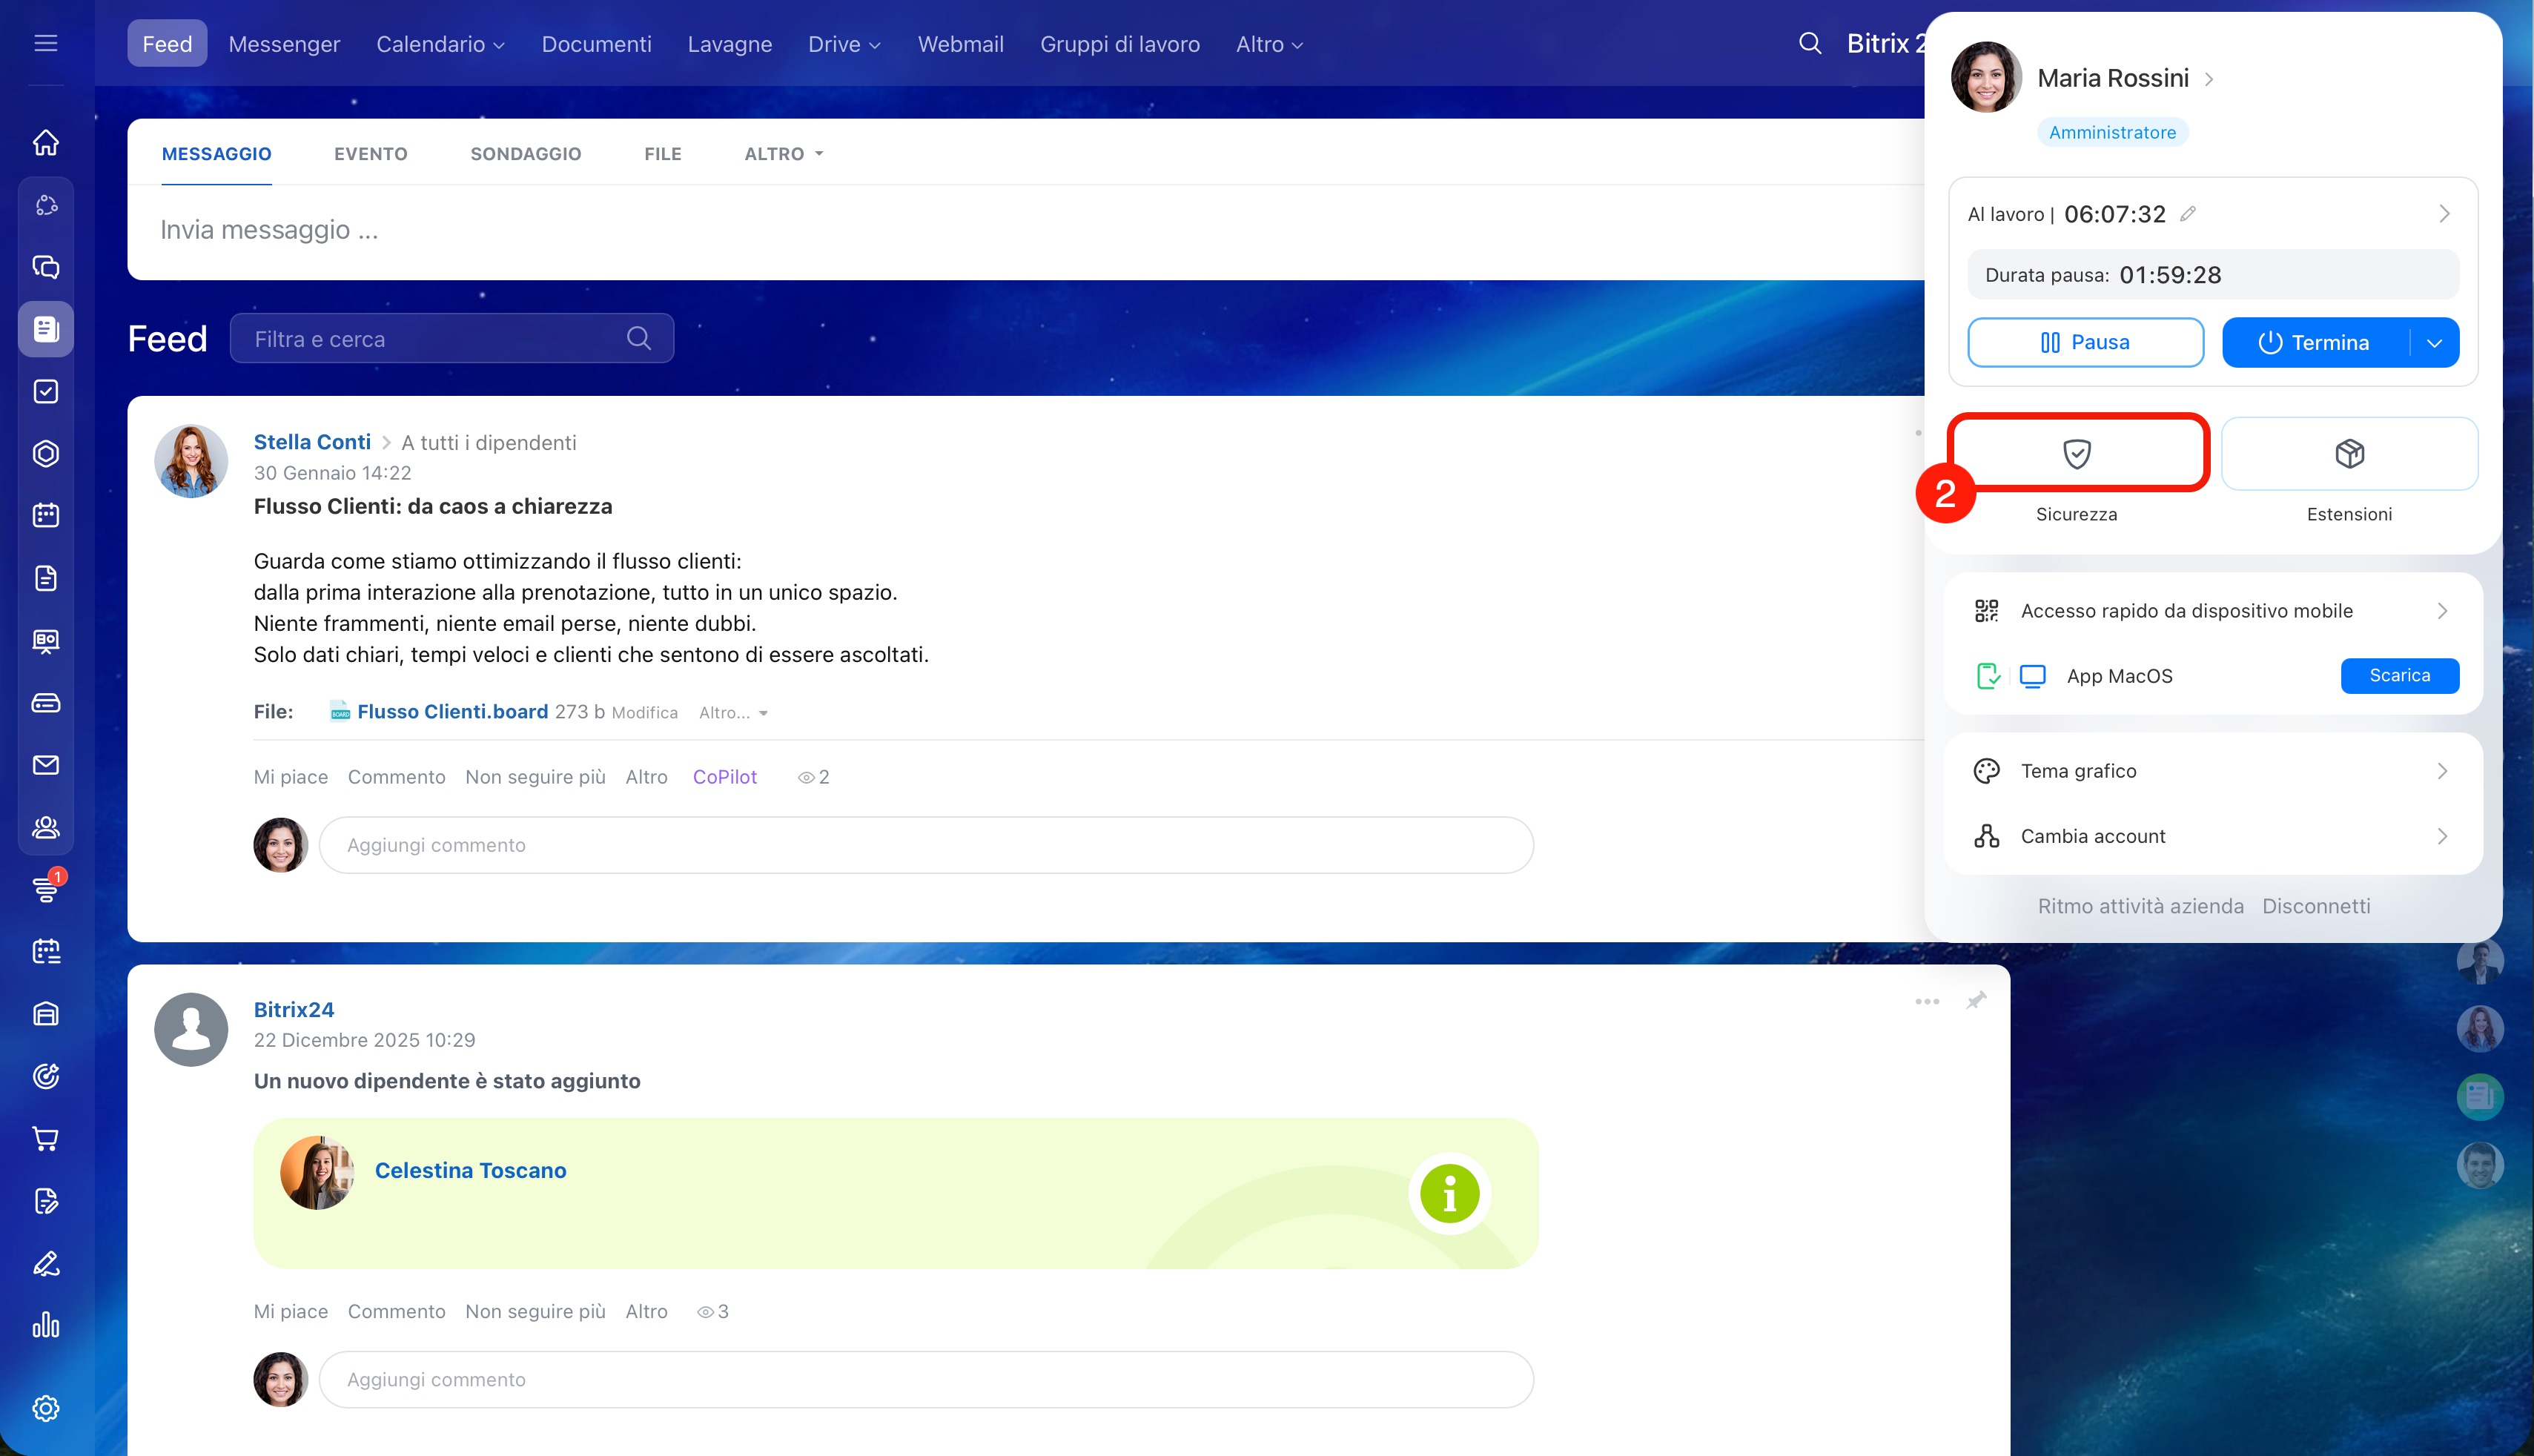Toggle Non seguire più on Stella's post
2534x1456 pixels.
(x=535, y=777)
